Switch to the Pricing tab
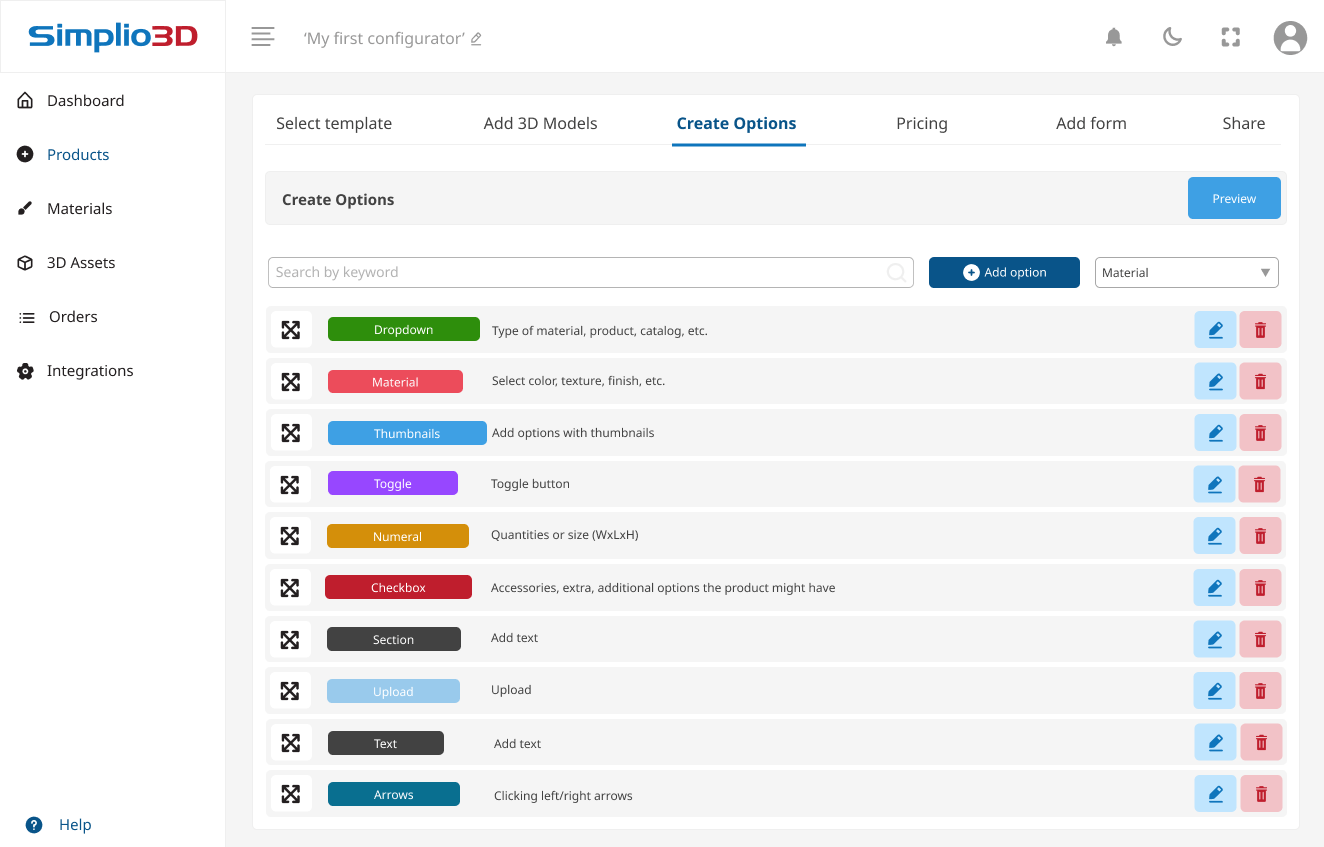1324x847 pixels. [921, 123]
